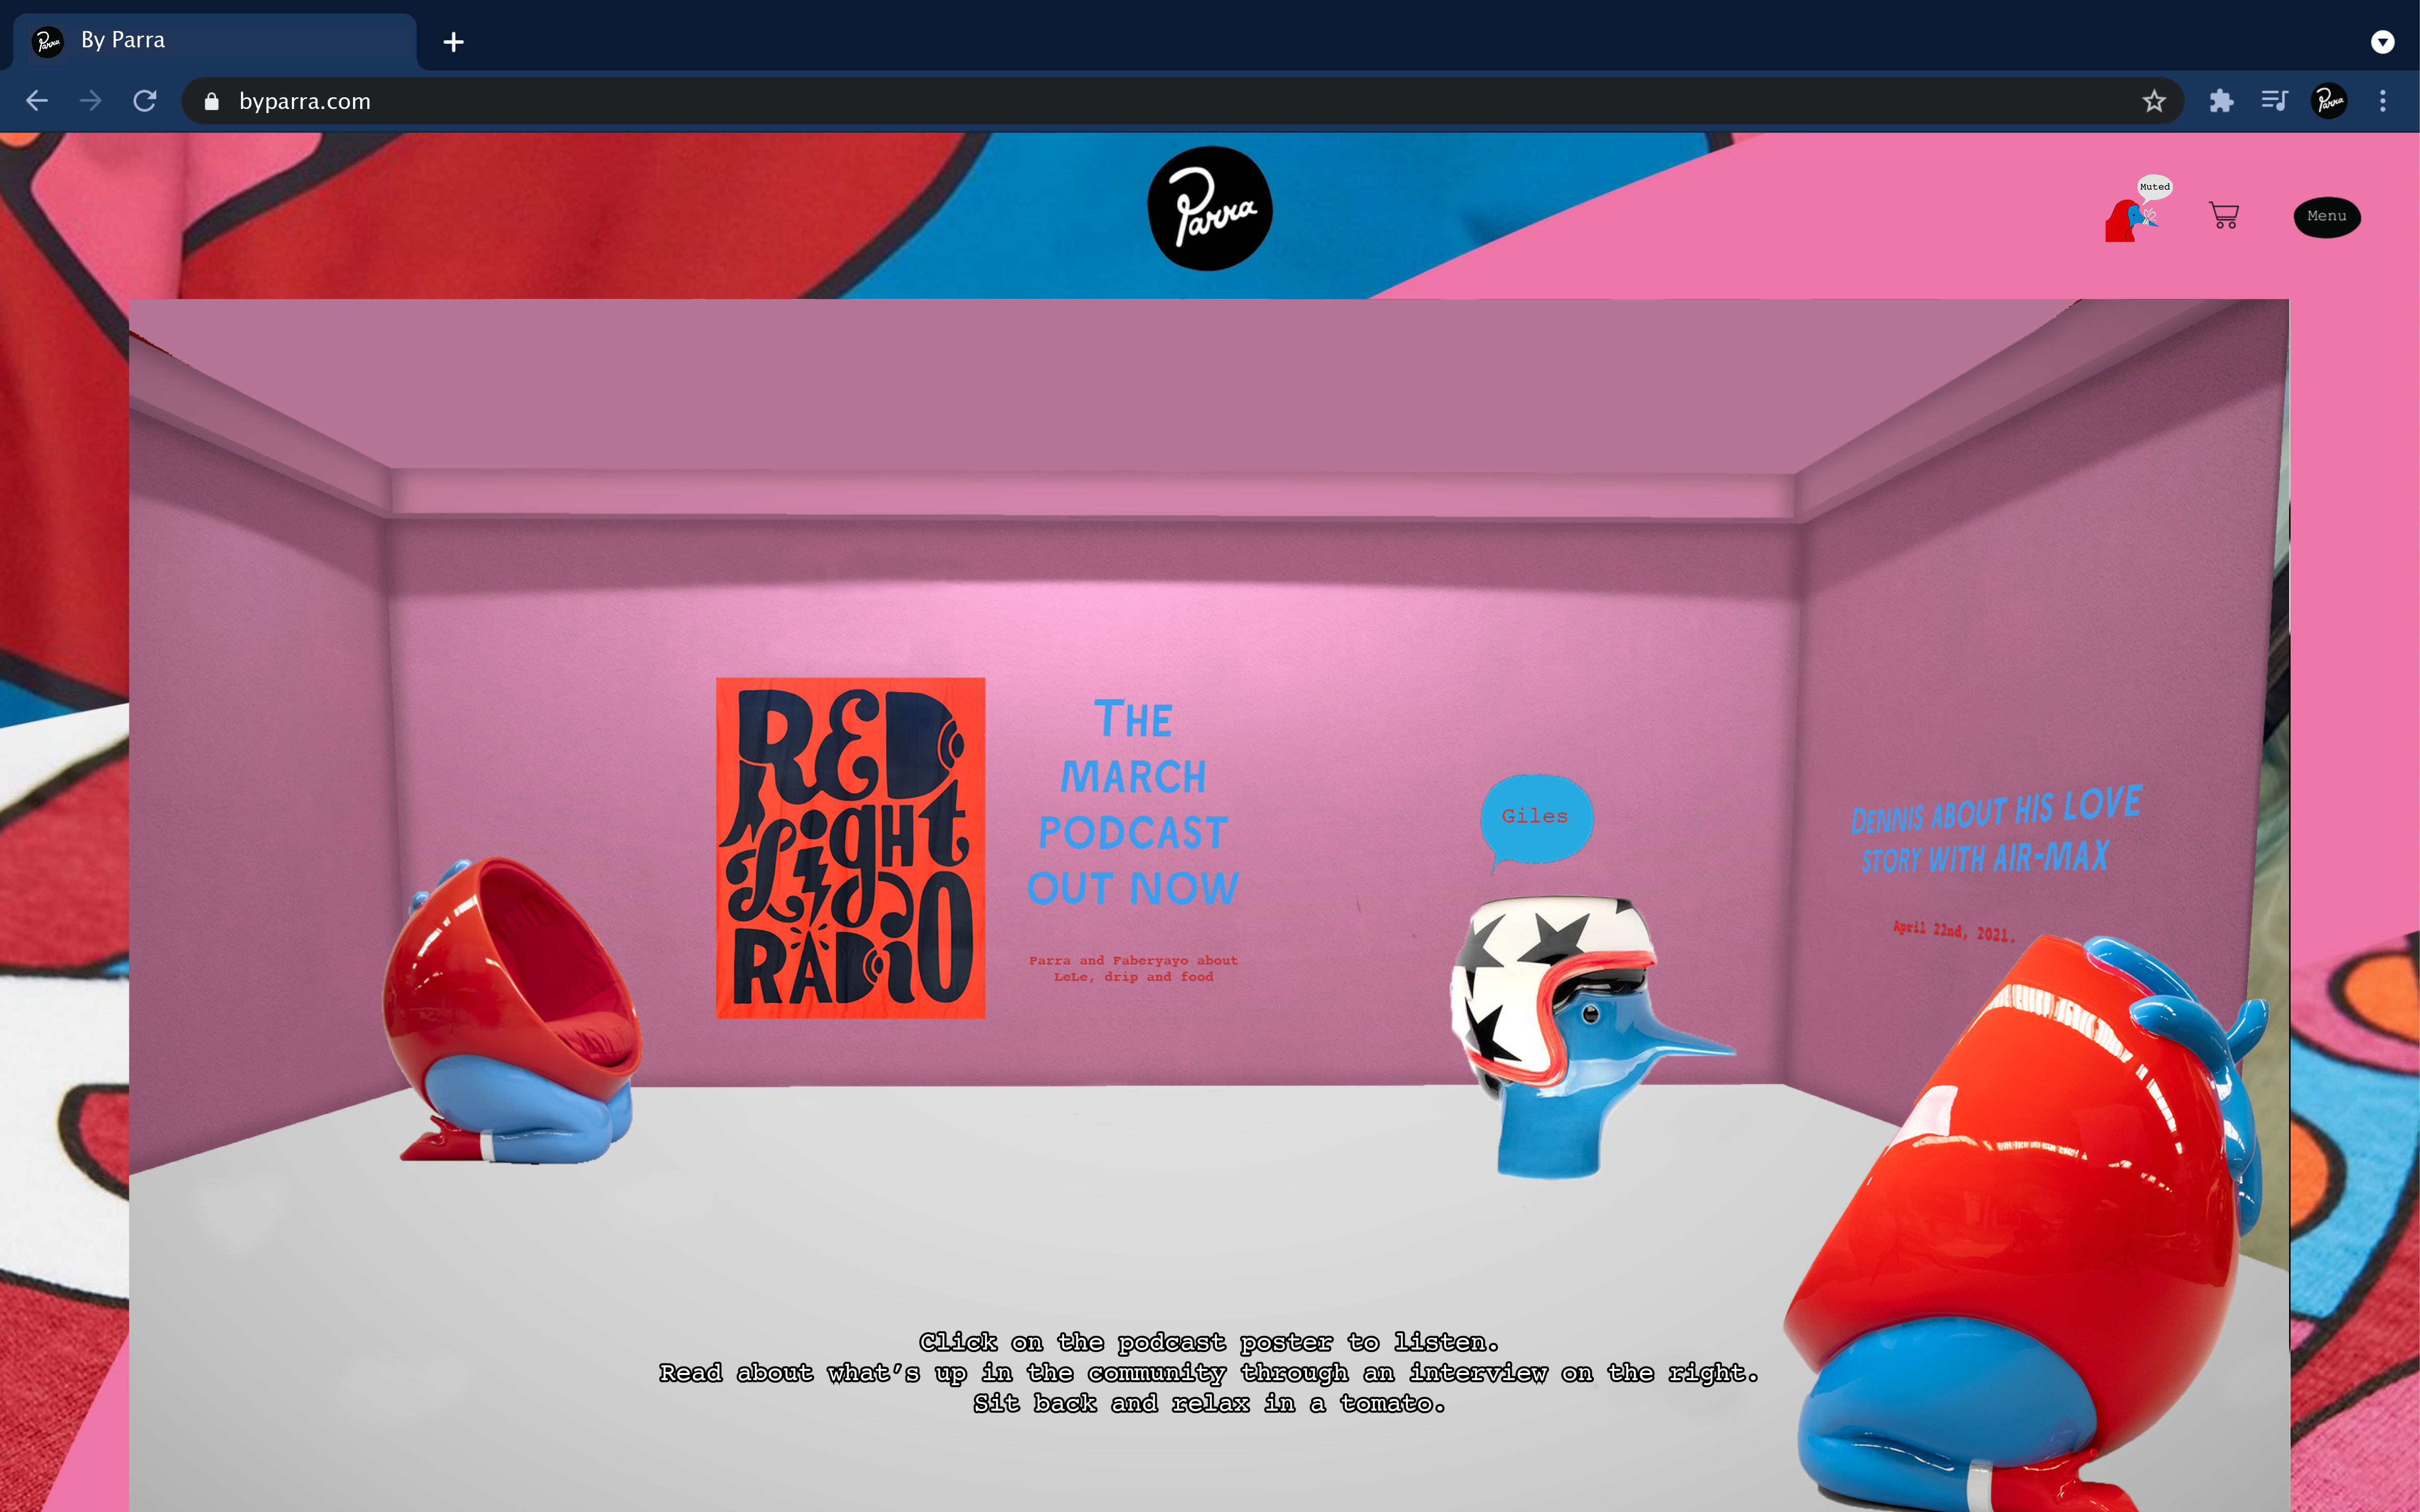This screenshot has width=2420, height=1512.
Task: Click the 'April 22nd, 2021.' date text
Action: click(x=1953, y=931)
